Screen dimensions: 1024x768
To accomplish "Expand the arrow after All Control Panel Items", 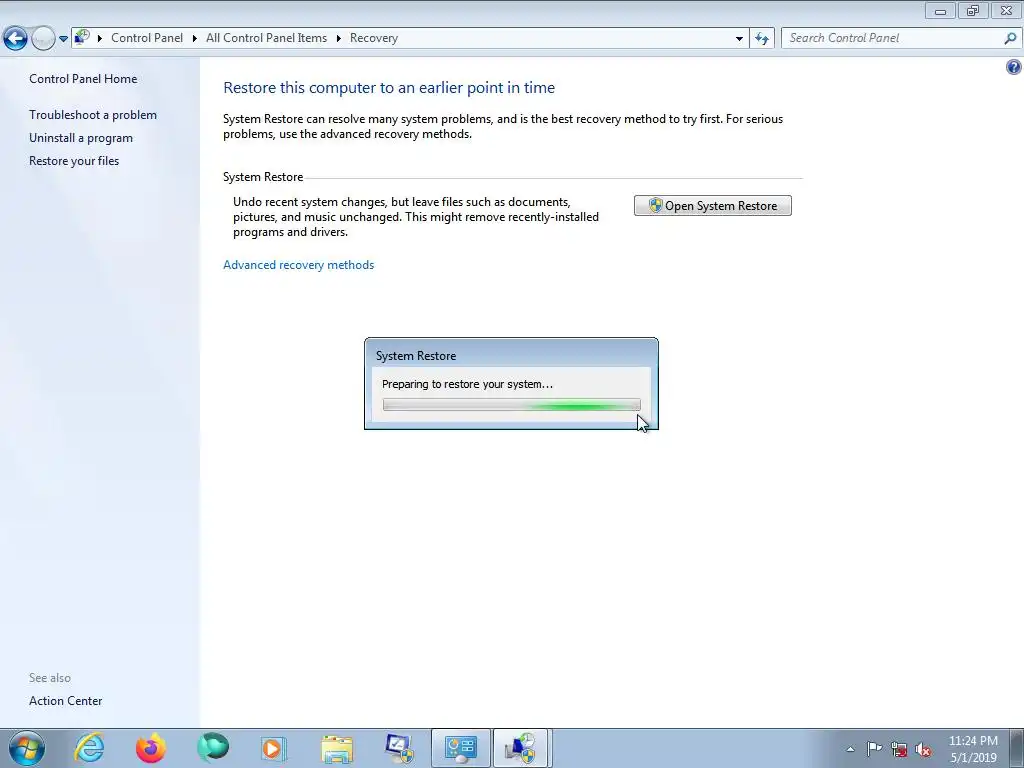I will point(339,39).
